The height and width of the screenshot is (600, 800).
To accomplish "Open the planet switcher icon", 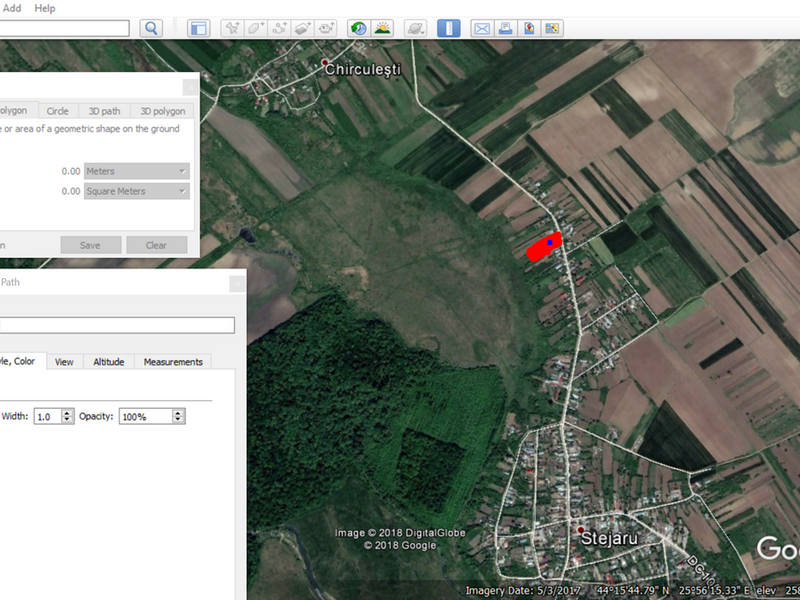I will [415, 28].
